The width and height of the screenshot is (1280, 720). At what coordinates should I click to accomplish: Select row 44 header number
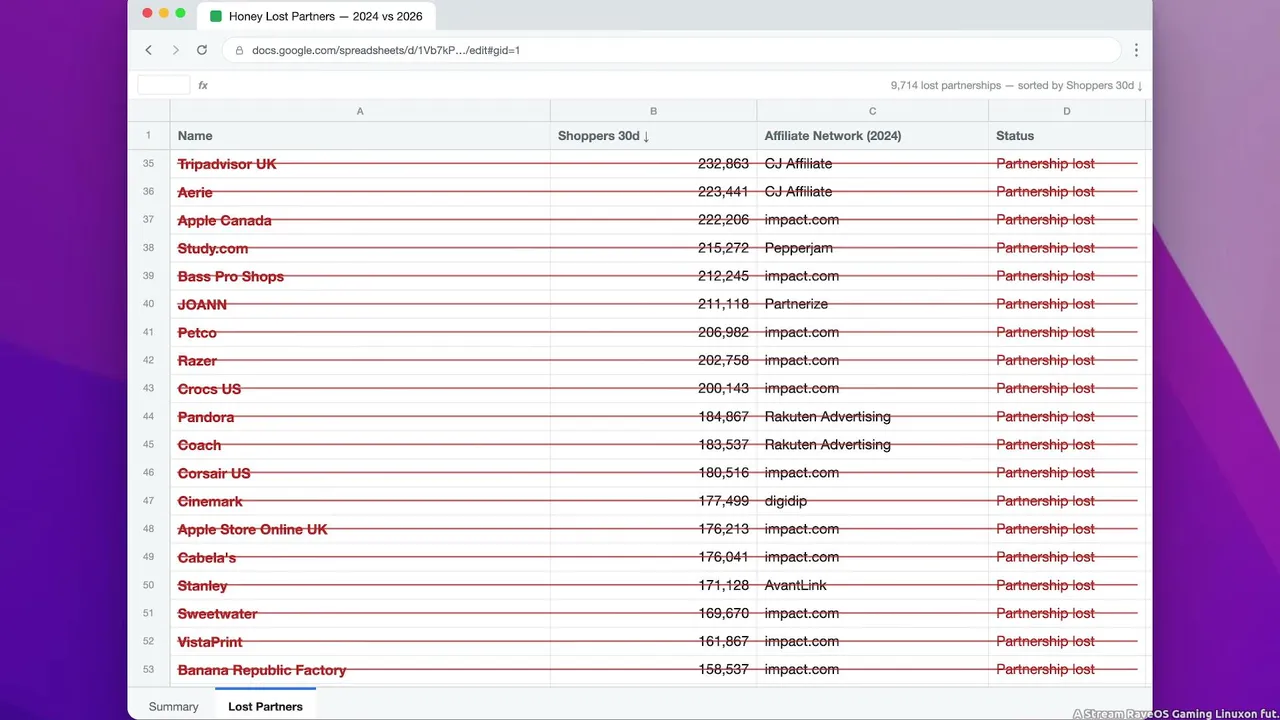point(149,417)
